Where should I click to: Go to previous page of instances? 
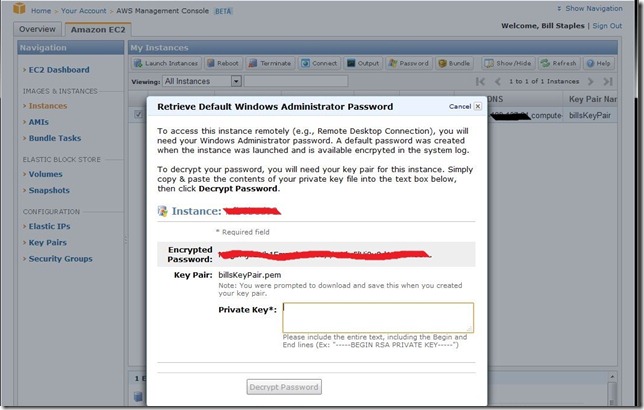click(x=498, y=81)
